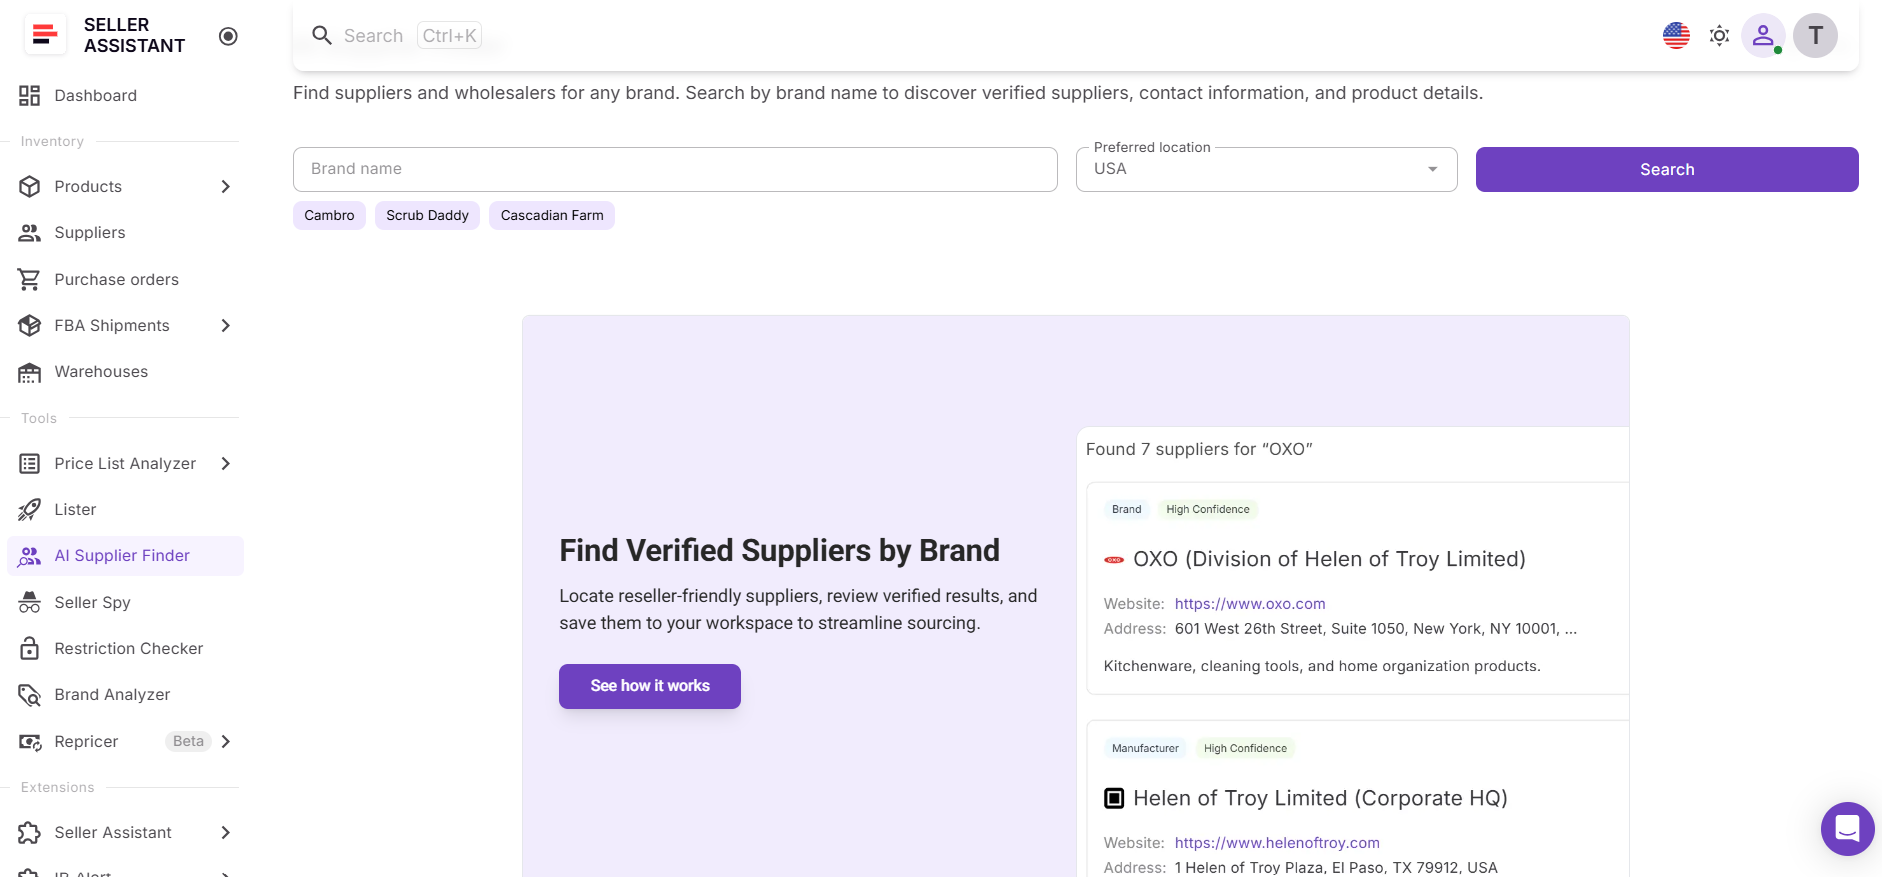This screenshot has height=877, width=1882.
Task: Click the Beta badge next to Repricer
Action: pyautogui.click(x=188, y=741)
